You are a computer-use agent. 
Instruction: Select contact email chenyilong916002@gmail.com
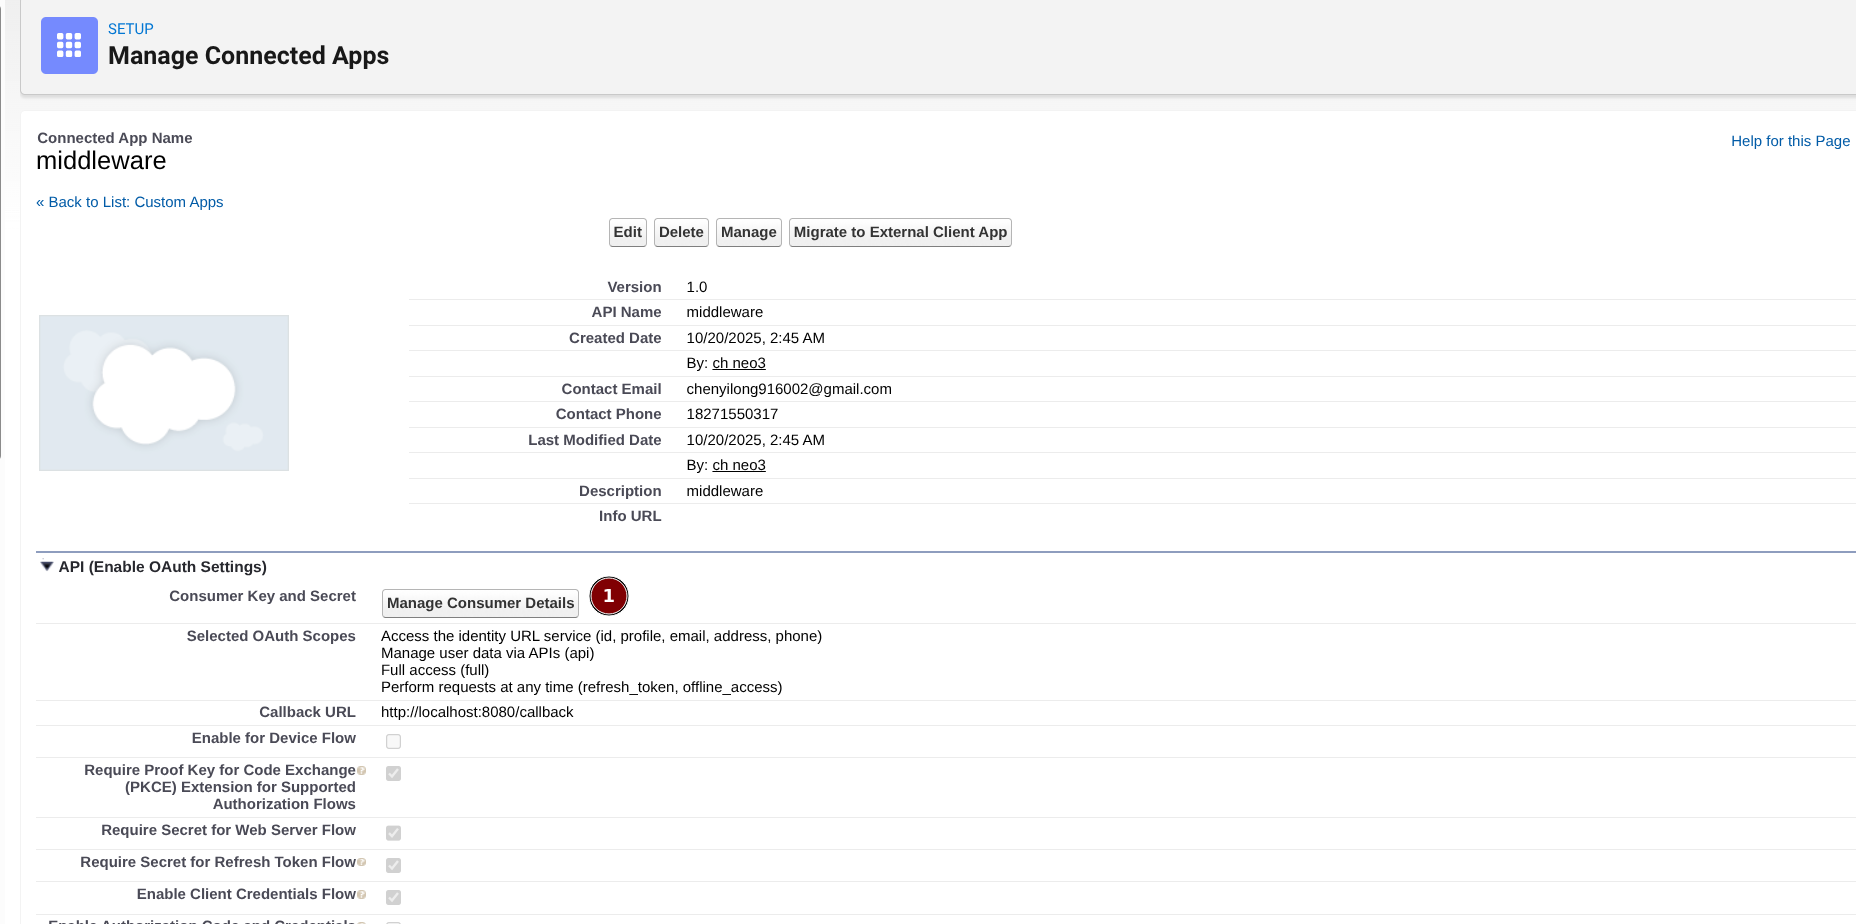(789, 389)
